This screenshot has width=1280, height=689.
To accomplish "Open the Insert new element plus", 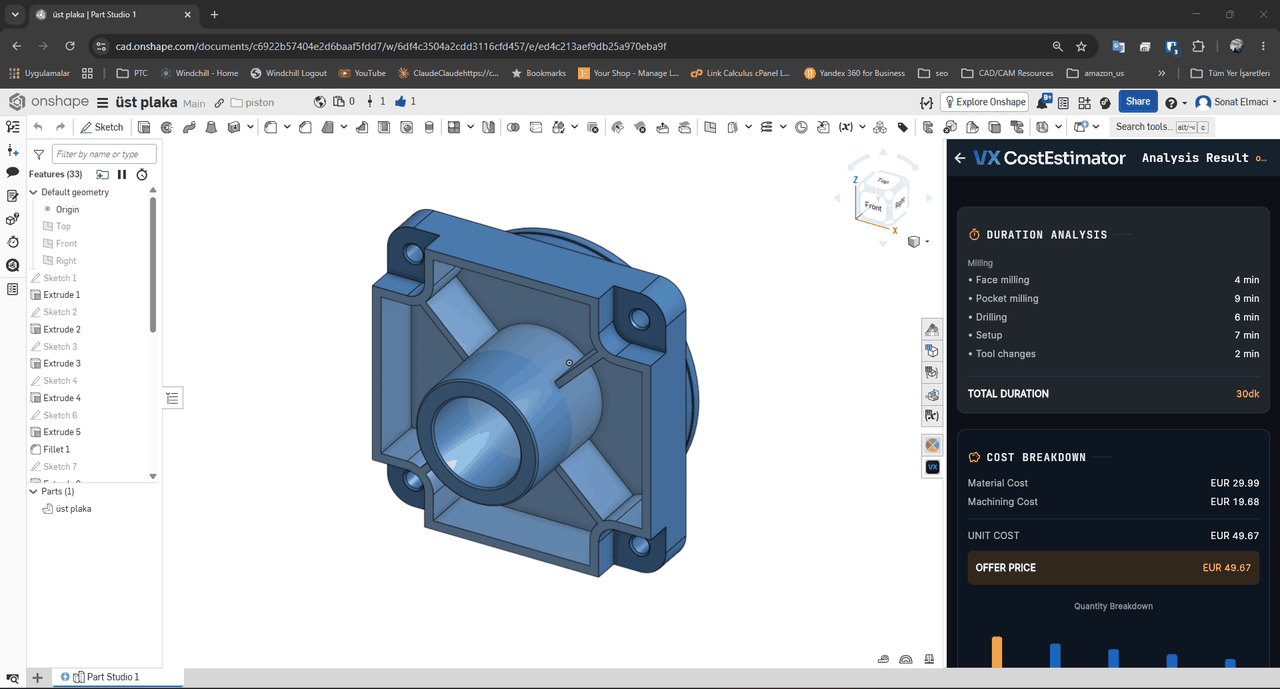I will coord(37,677).
